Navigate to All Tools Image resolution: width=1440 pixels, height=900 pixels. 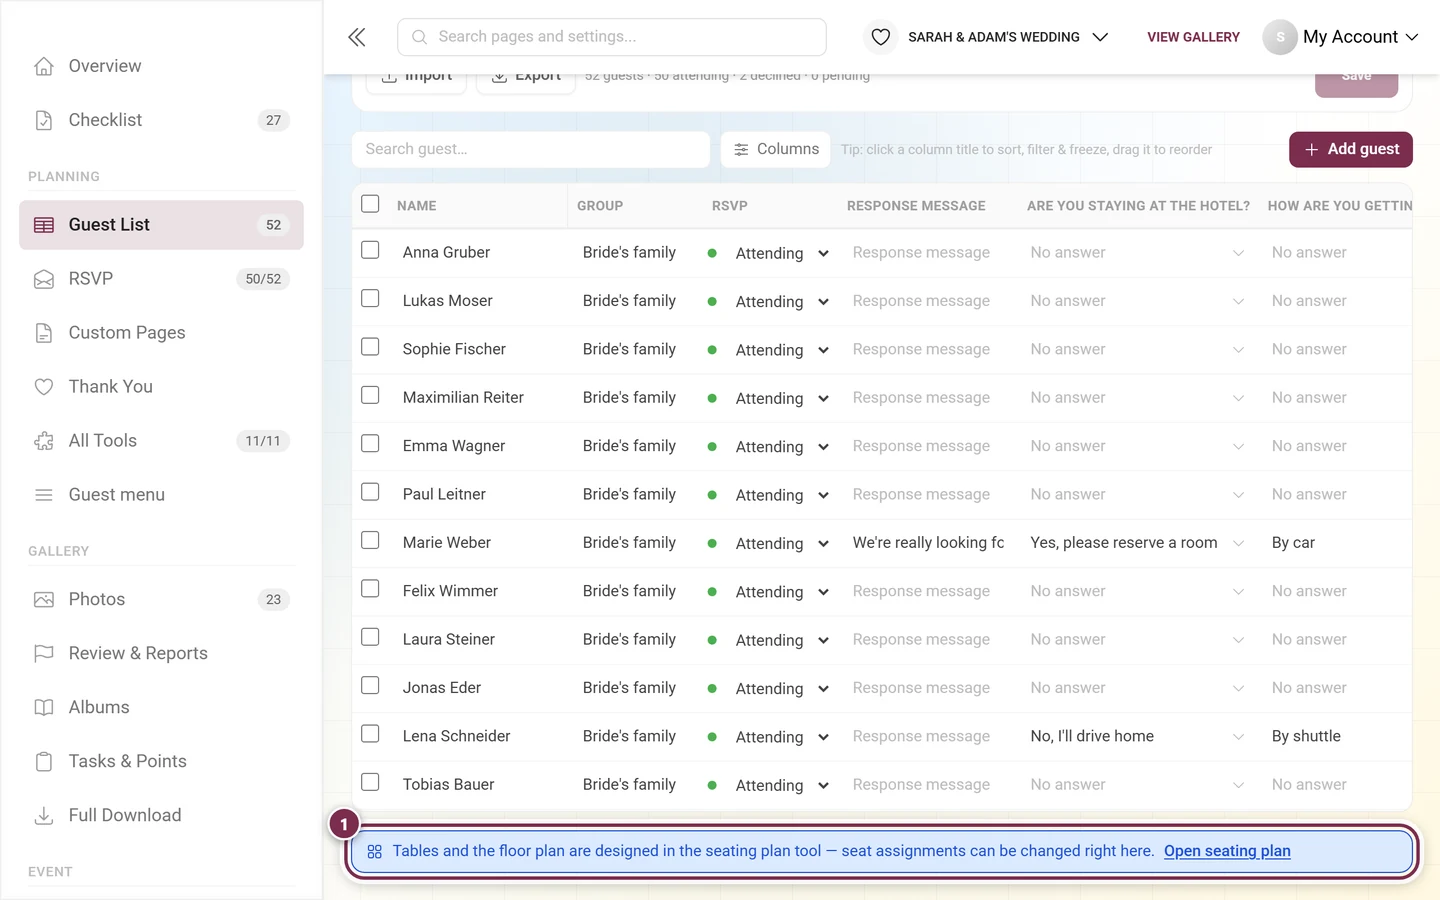tap(161, 441)
